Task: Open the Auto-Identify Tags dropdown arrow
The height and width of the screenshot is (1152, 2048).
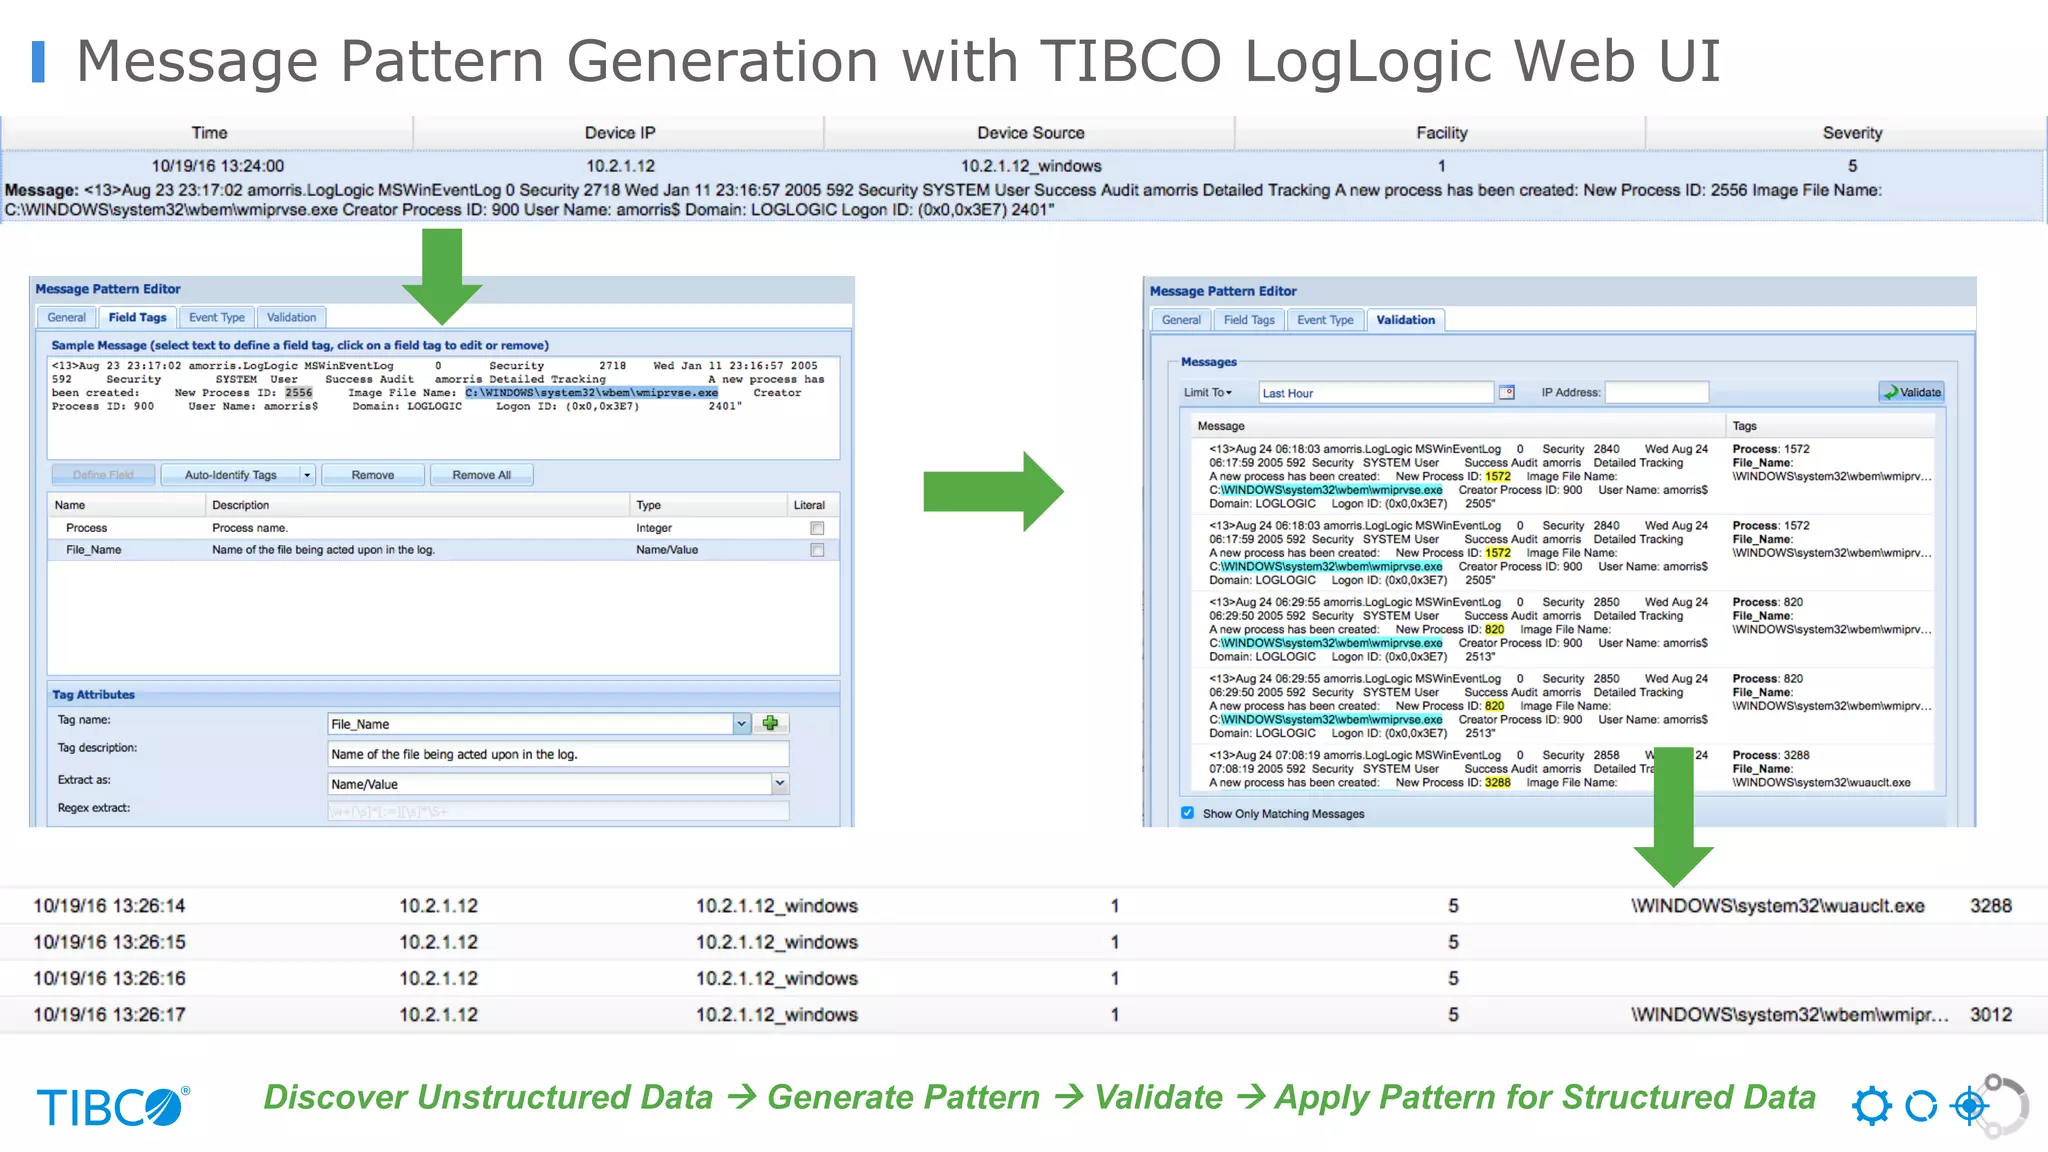Action: pyautogui.click(x=307, y=475)
